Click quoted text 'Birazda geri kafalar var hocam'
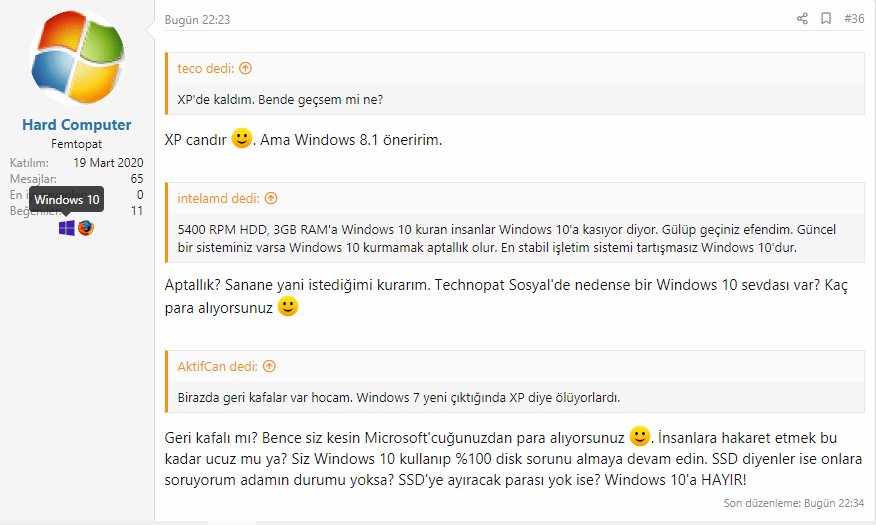This screenshot has width=876, height=525. tap(265, 398)
